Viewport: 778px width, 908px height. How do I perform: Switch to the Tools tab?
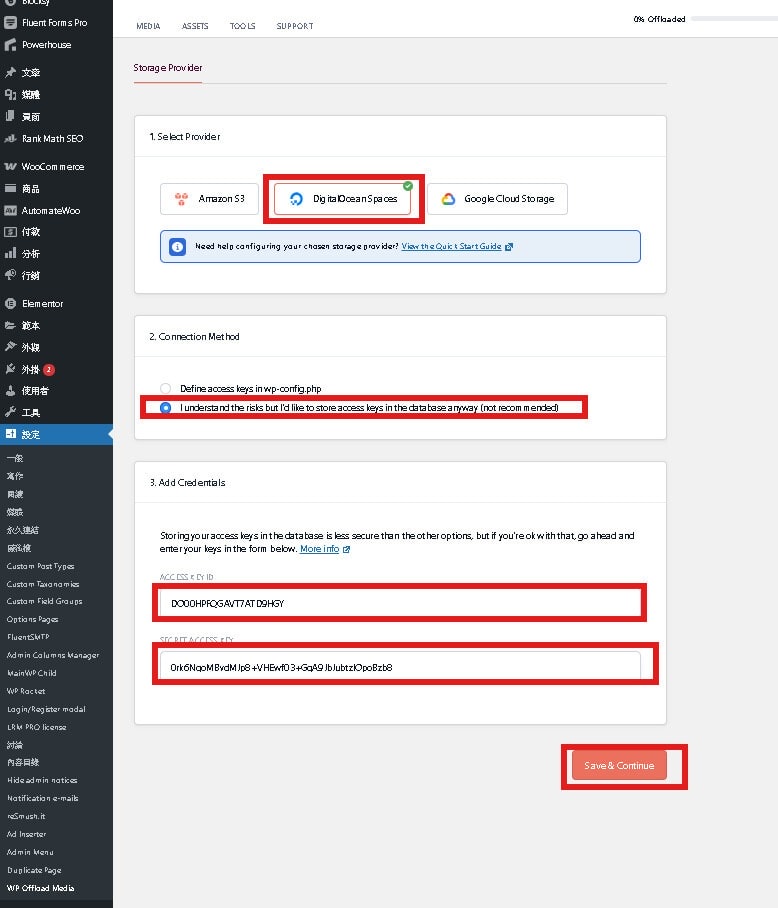242,26
